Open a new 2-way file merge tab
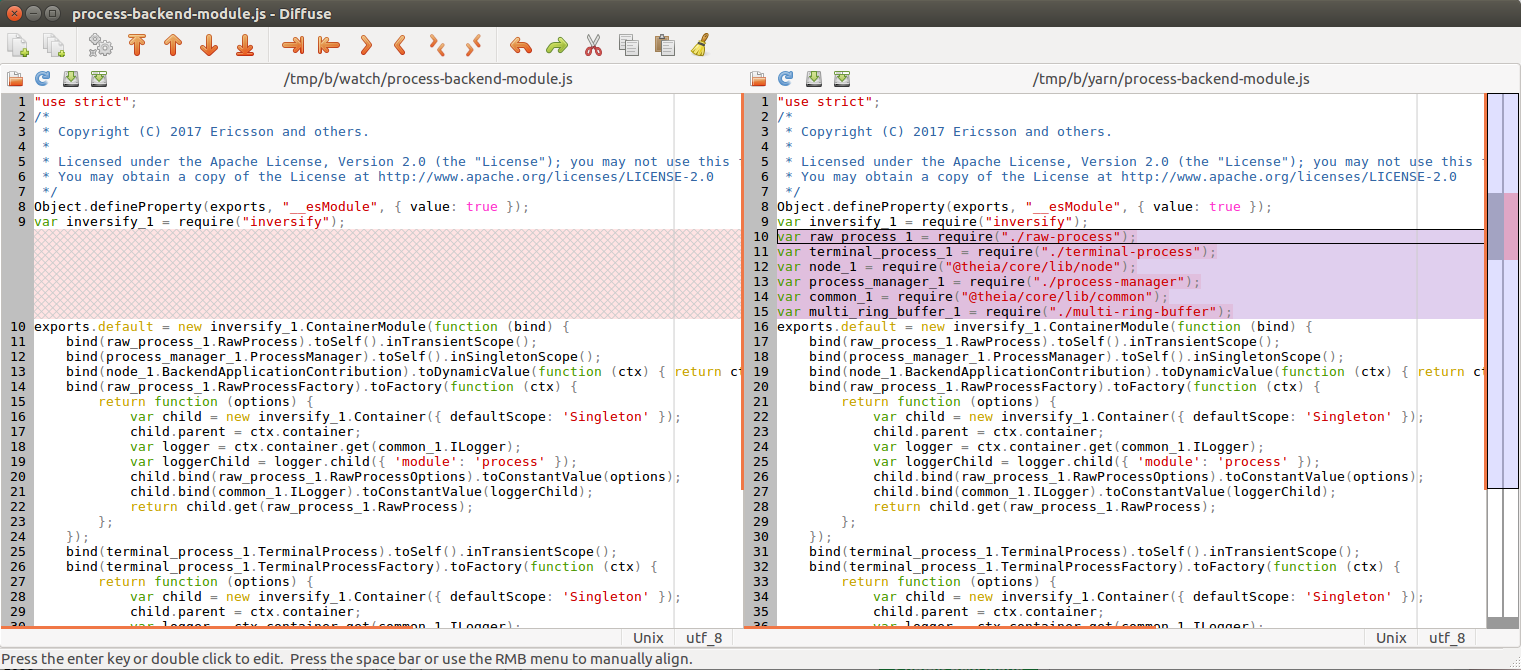This screenshot has width=1521, height=670. tap(18, 45)
